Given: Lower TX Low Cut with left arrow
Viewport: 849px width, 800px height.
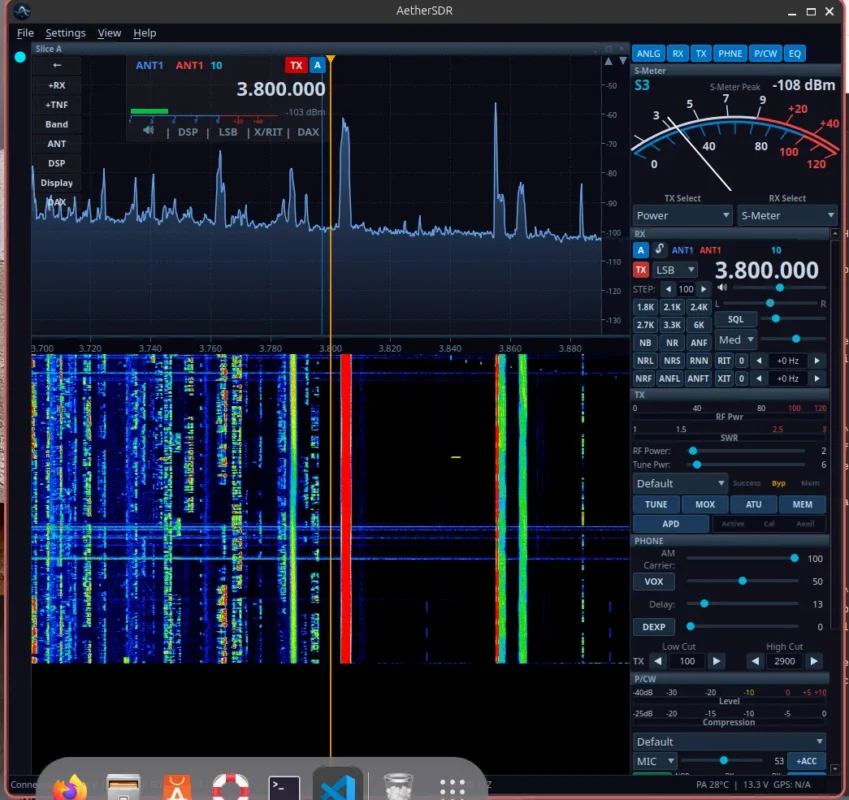Looking at the screenshot, I should [x=658, y=661].
